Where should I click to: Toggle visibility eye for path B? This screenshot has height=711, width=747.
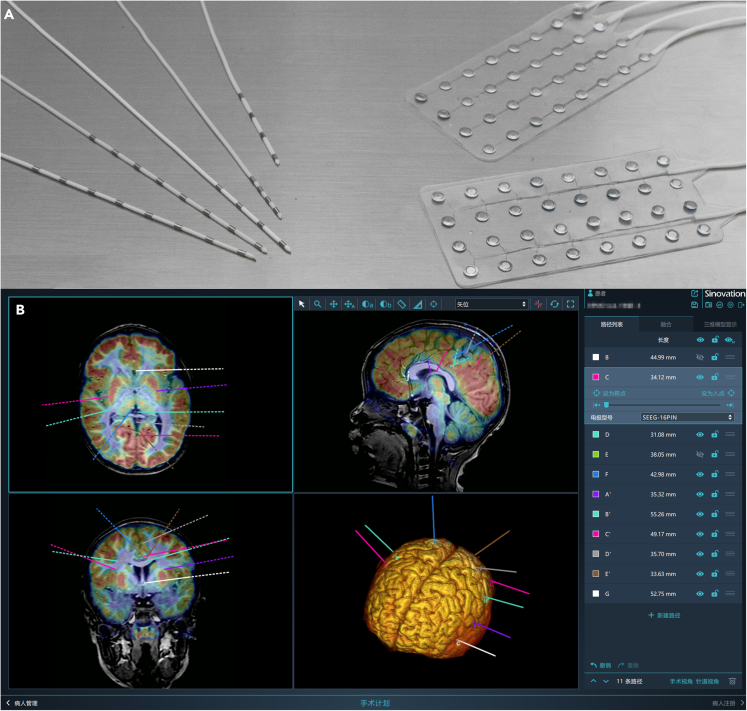pyautogui.click(x=700, y=357)
